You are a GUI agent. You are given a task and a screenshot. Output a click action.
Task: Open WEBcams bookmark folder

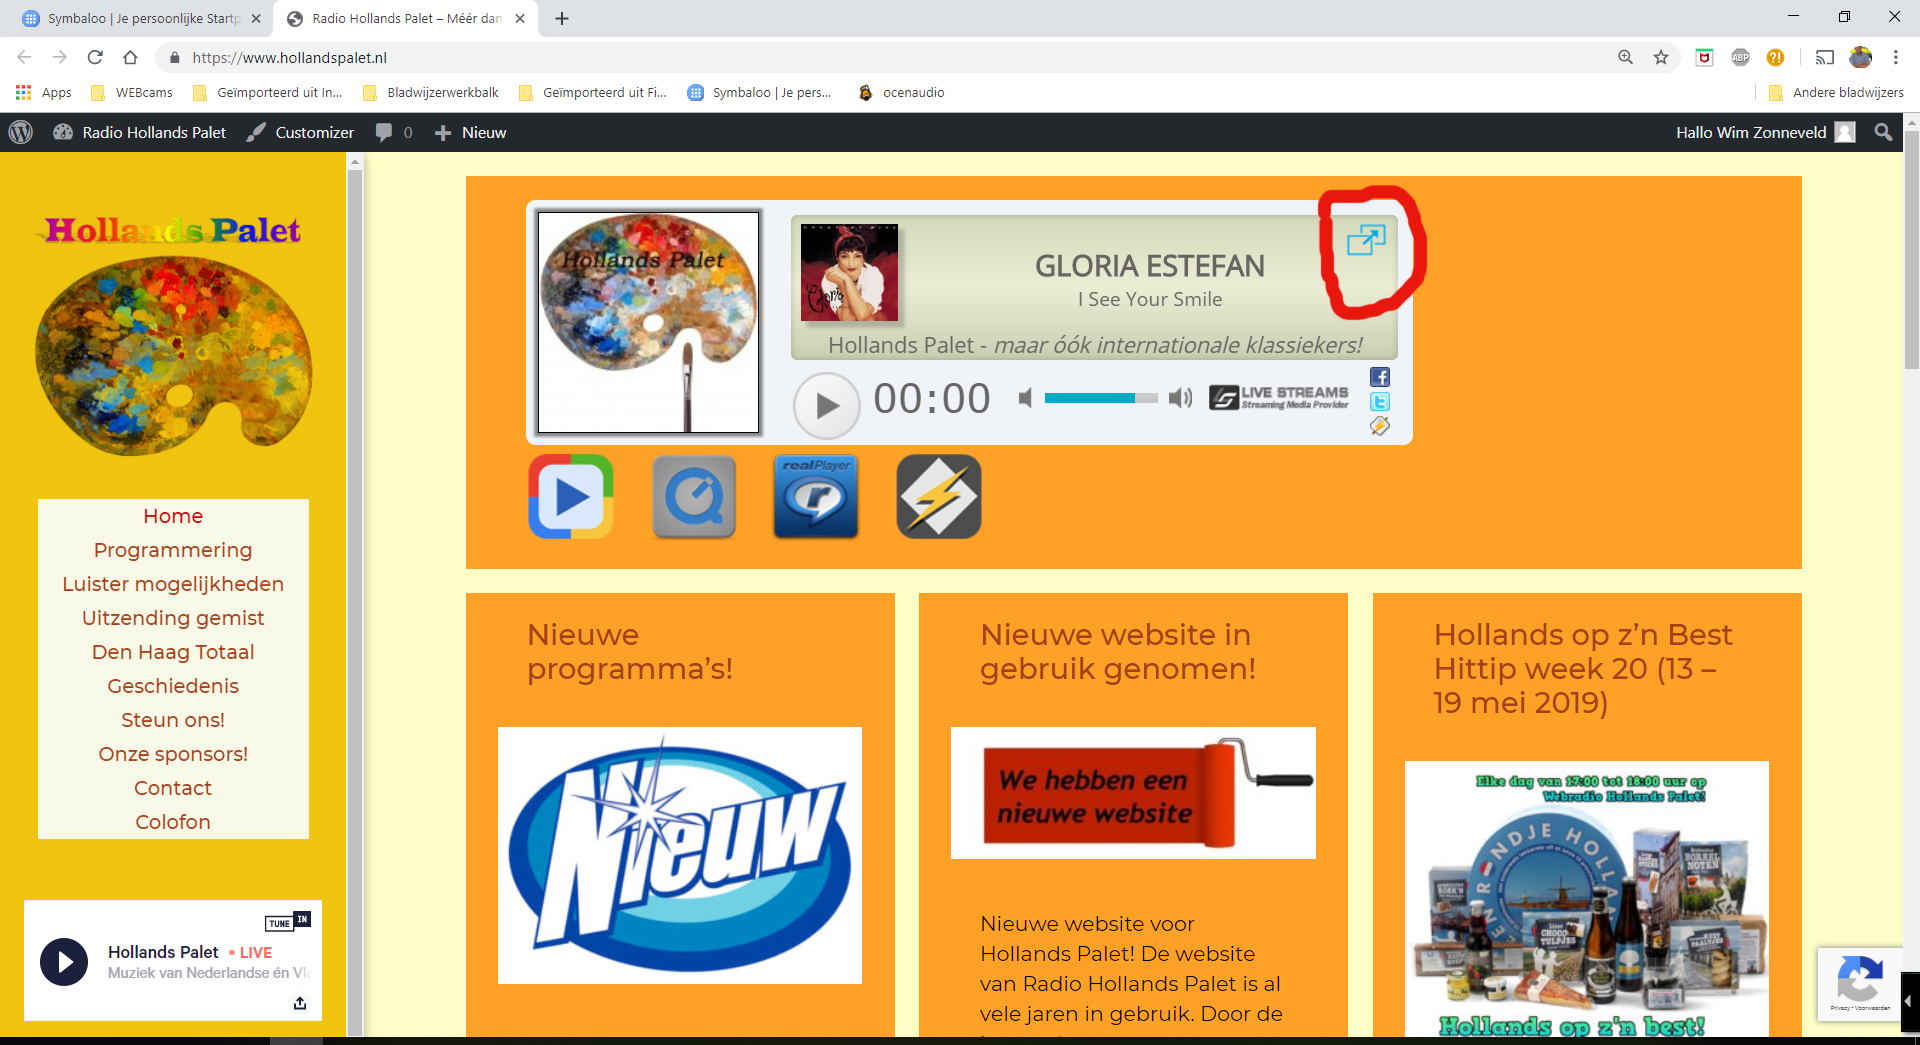(x=132, y=92)
